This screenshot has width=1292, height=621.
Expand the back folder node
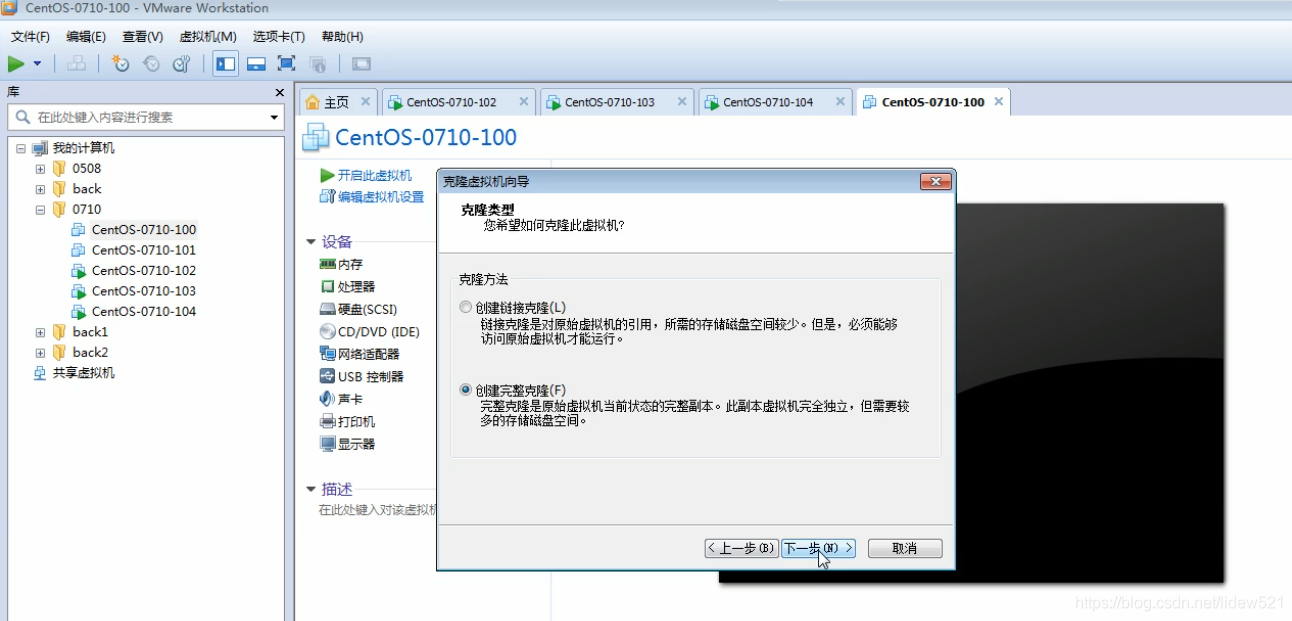tap(40, 189)
